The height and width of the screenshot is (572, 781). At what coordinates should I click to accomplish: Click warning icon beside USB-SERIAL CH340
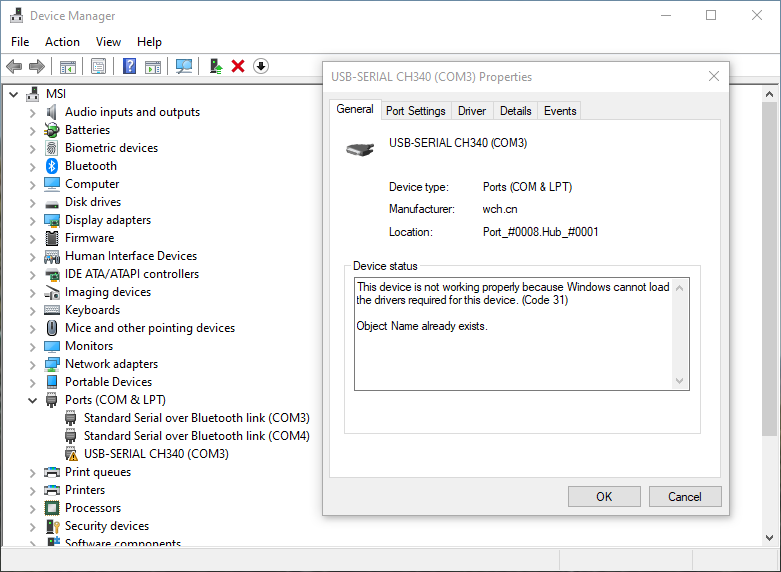tap(71, 454)
